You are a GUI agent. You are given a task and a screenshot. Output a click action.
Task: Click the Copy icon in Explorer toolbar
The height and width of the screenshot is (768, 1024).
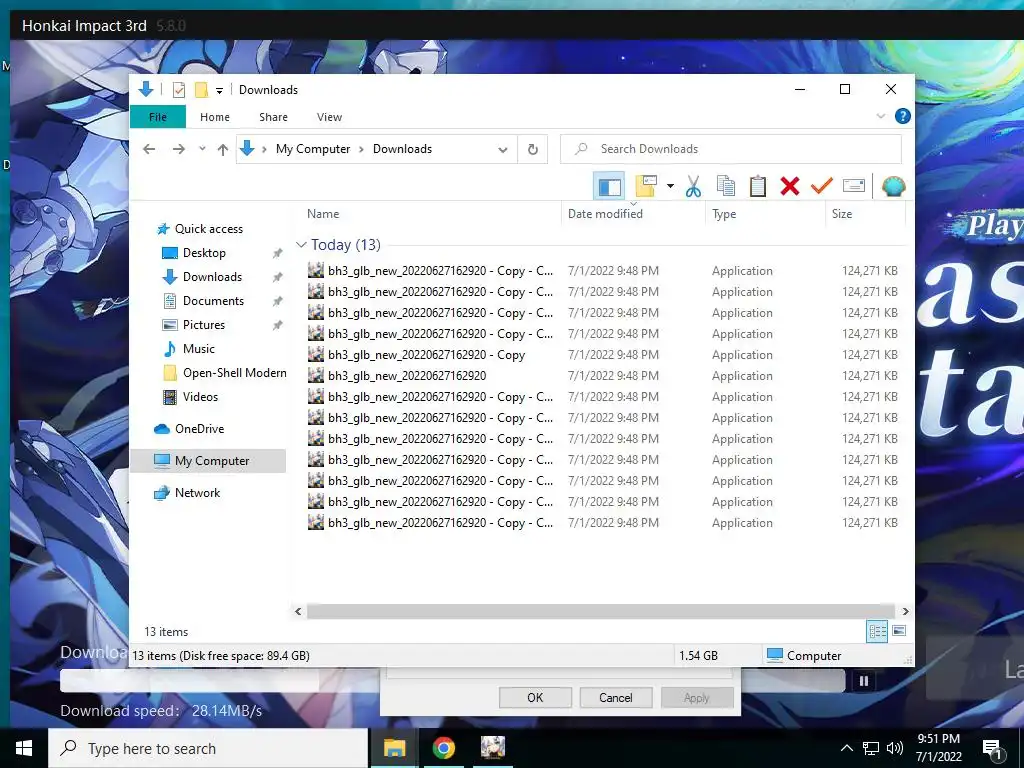[726, 187]
